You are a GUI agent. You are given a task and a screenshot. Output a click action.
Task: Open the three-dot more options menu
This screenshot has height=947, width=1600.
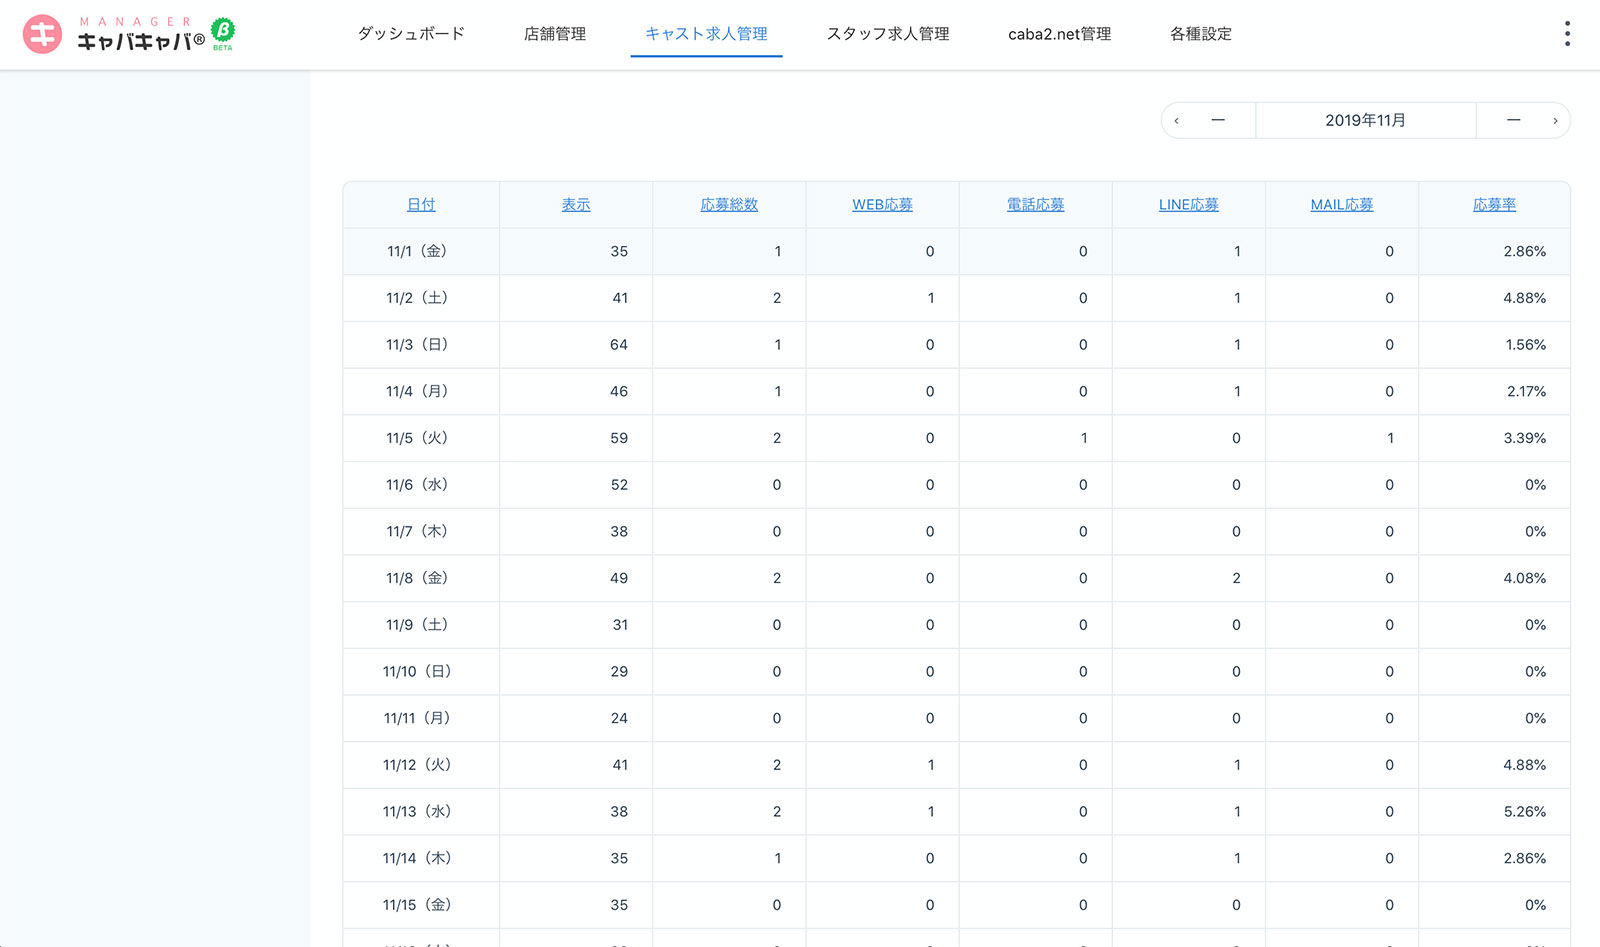click(x=1567, y=34)
